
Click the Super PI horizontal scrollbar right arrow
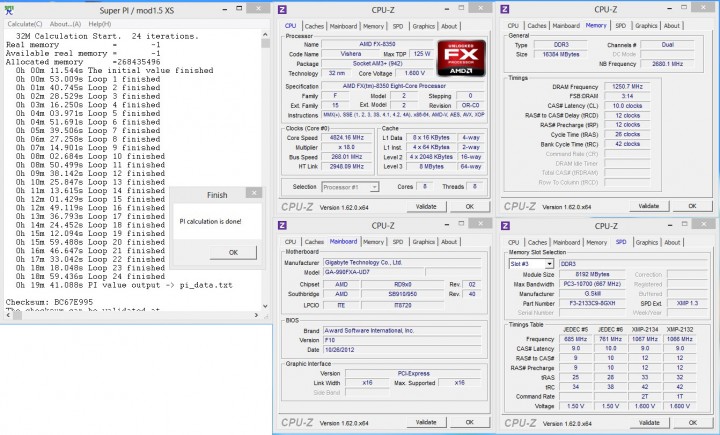[x=256, y=315]
